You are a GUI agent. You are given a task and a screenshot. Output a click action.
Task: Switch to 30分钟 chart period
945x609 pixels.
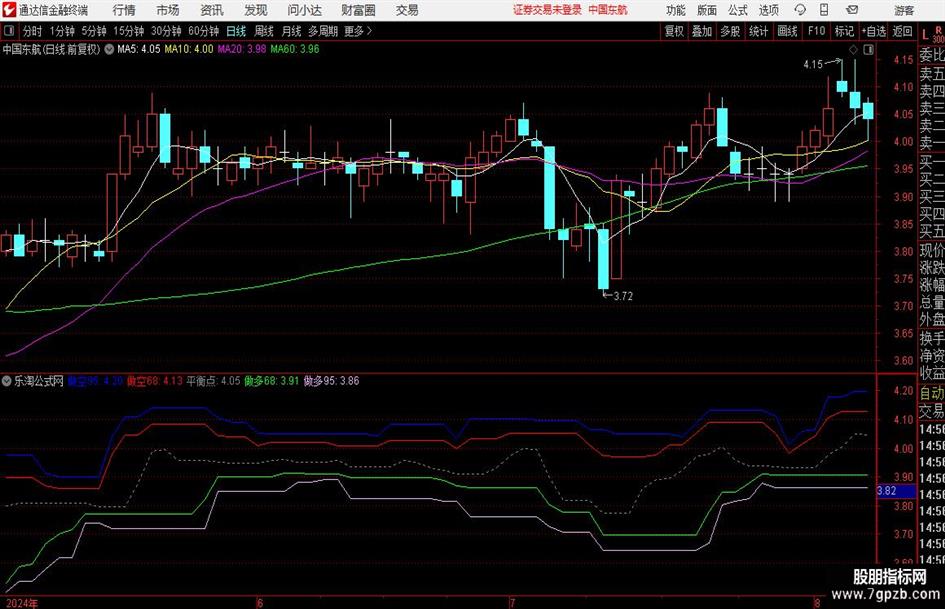click(x=166, y=31)
